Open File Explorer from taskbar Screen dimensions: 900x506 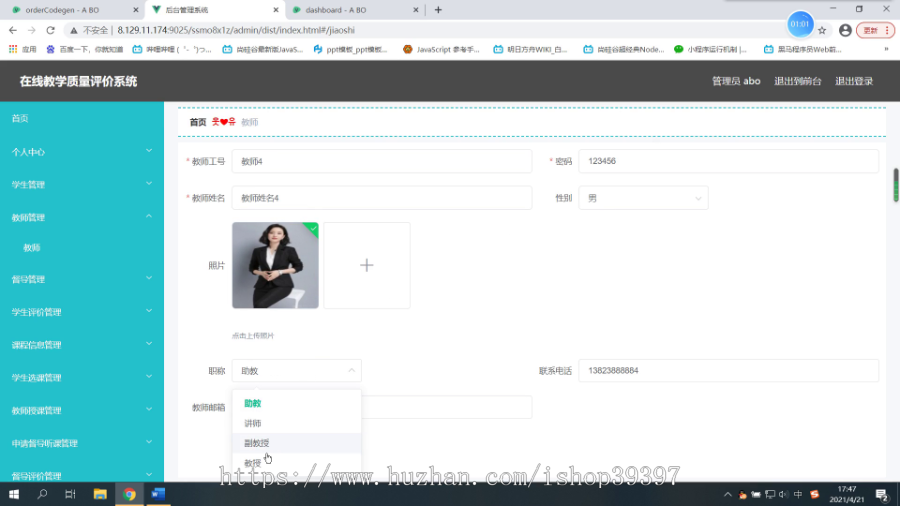click(100, 494)
